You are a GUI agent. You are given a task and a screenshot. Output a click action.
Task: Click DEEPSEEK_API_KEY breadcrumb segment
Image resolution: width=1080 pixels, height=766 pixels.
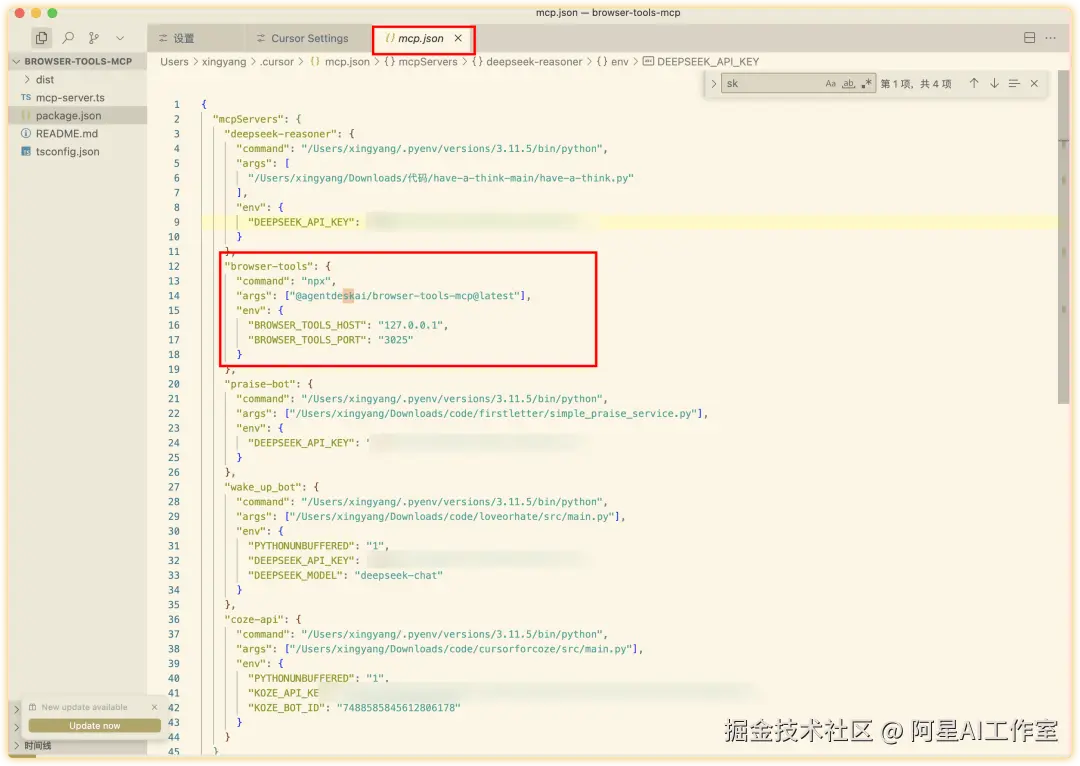click(x=701, y=62)
